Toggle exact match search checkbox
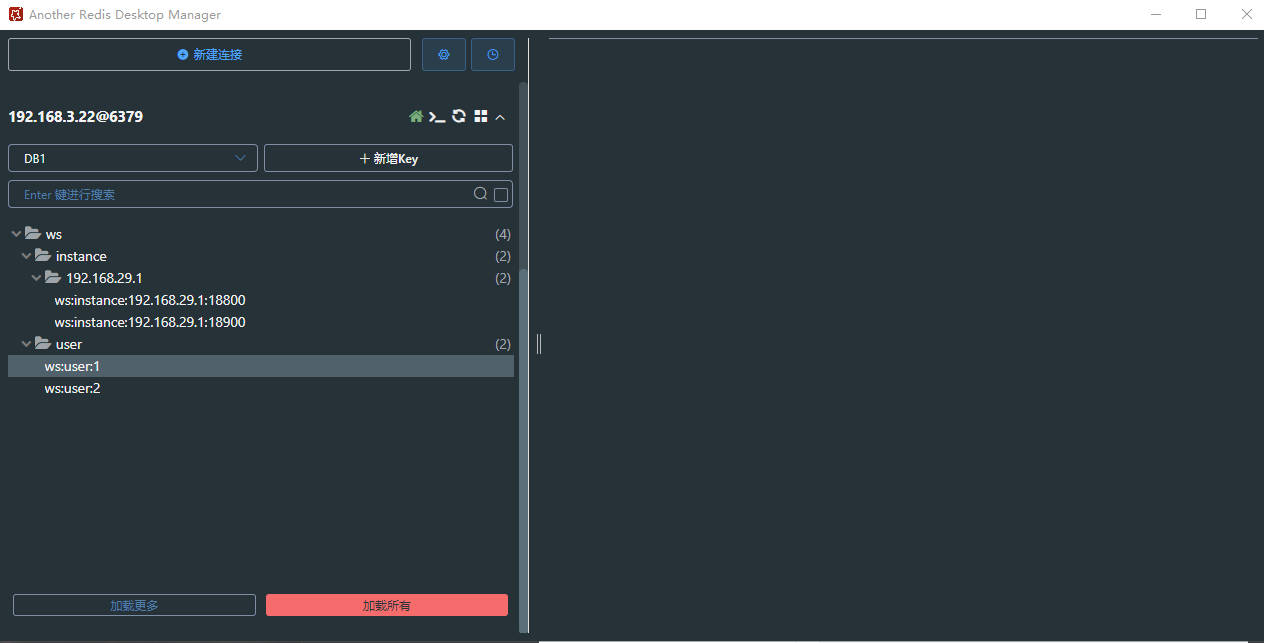Viewport: 1264px width, 643px height. [x=500, y=194]
